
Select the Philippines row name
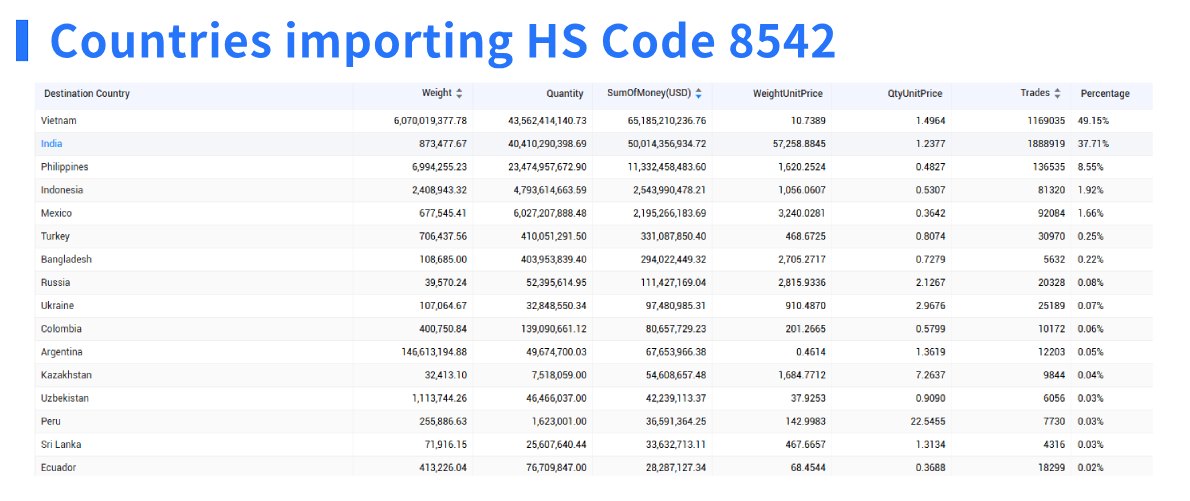pyautogui.click(x=65, y=167)
